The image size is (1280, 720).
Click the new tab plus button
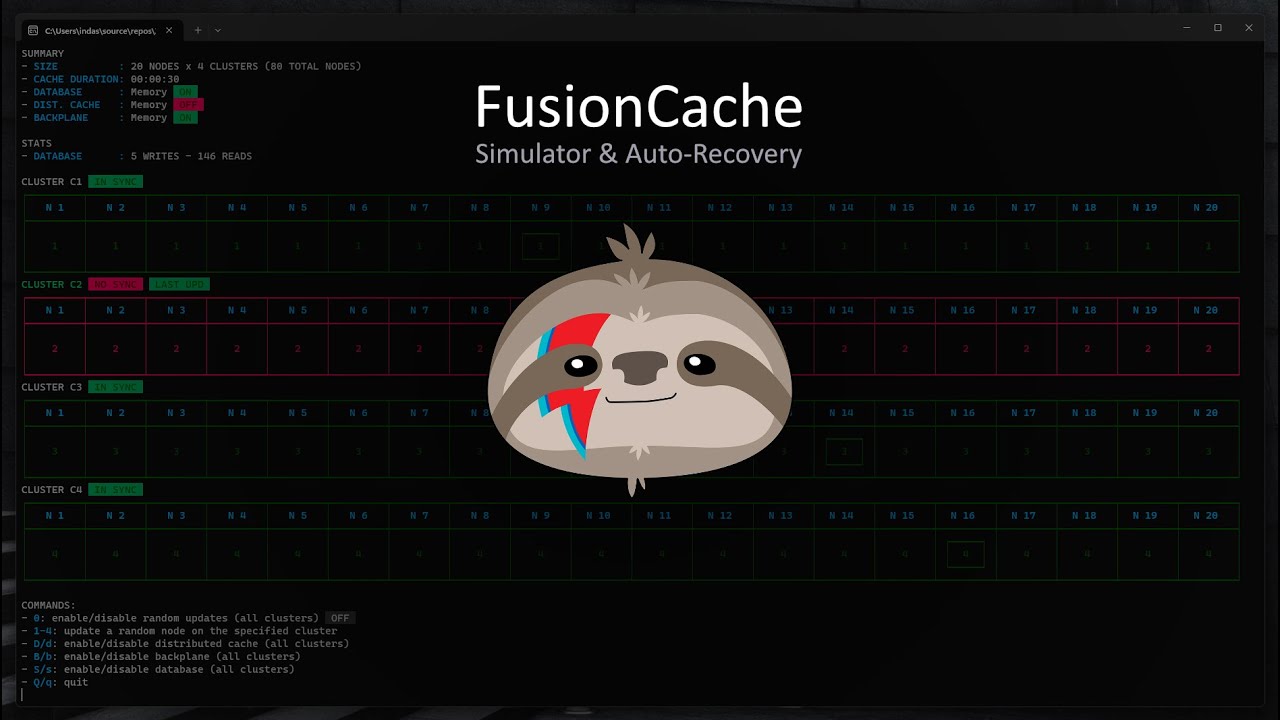[x=198, y=30]
